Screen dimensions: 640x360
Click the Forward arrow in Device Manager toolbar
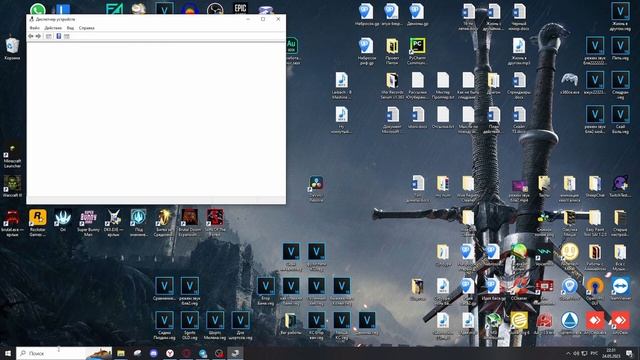[38, 36]
